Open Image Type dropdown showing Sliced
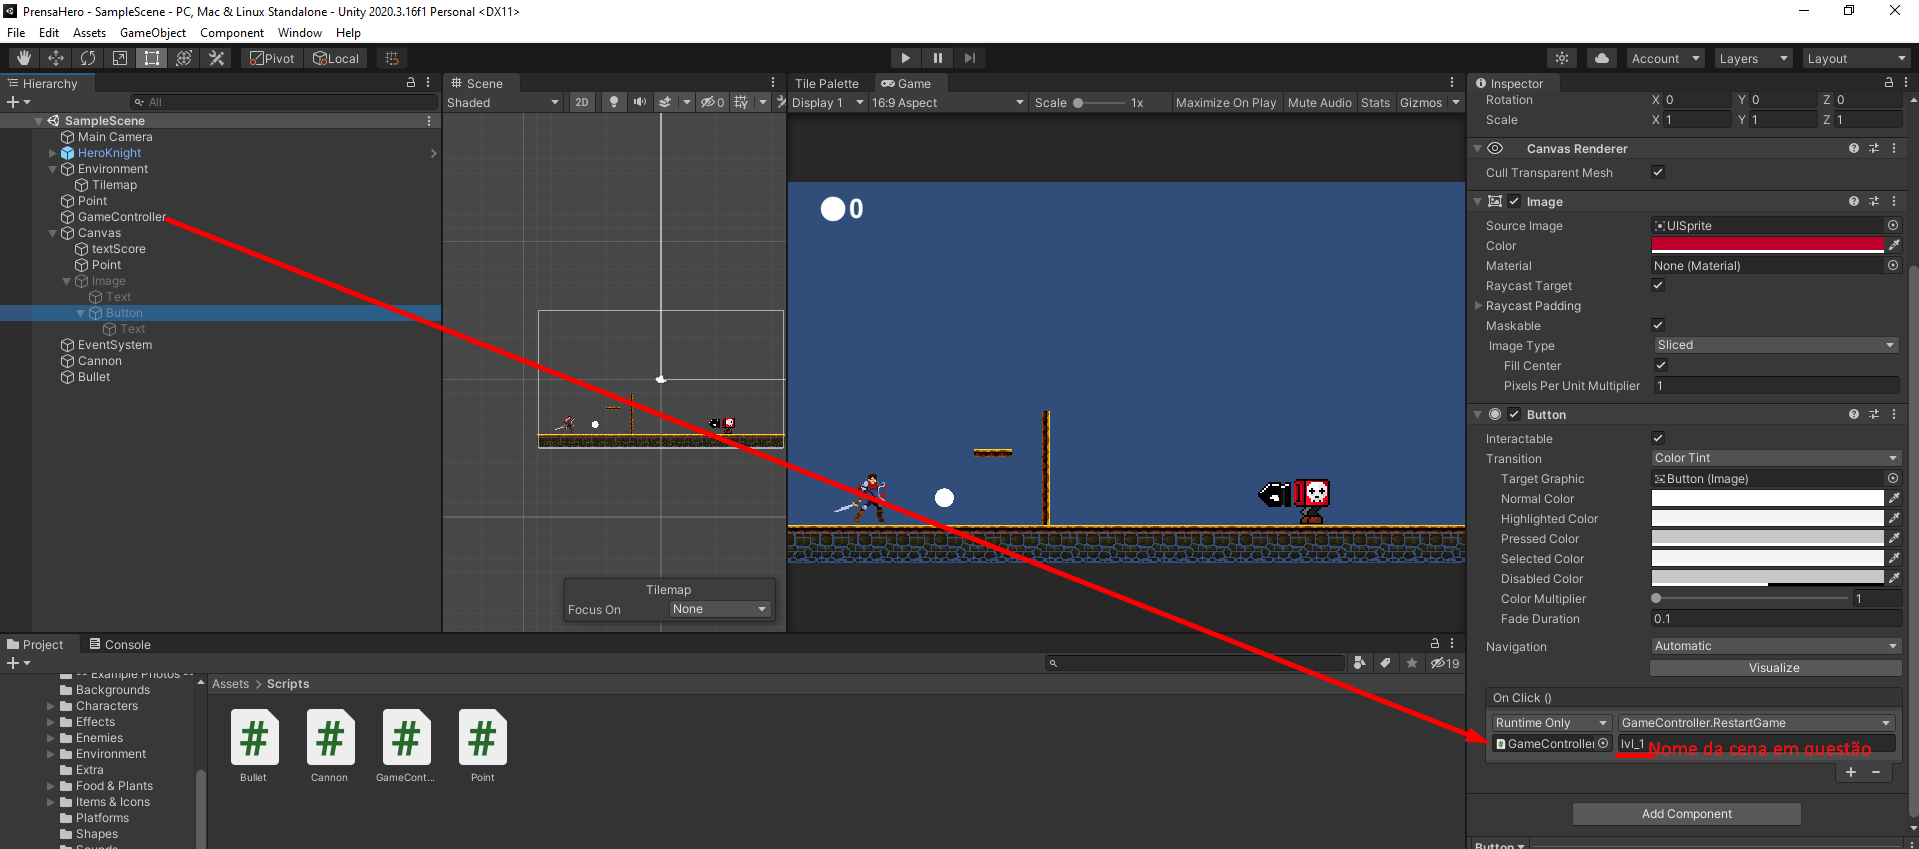 (x=1776, y=345)
